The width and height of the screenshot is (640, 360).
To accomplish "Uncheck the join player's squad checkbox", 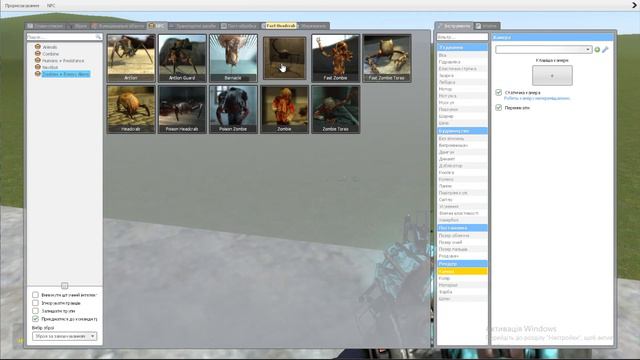I will (x=36, y=319).
